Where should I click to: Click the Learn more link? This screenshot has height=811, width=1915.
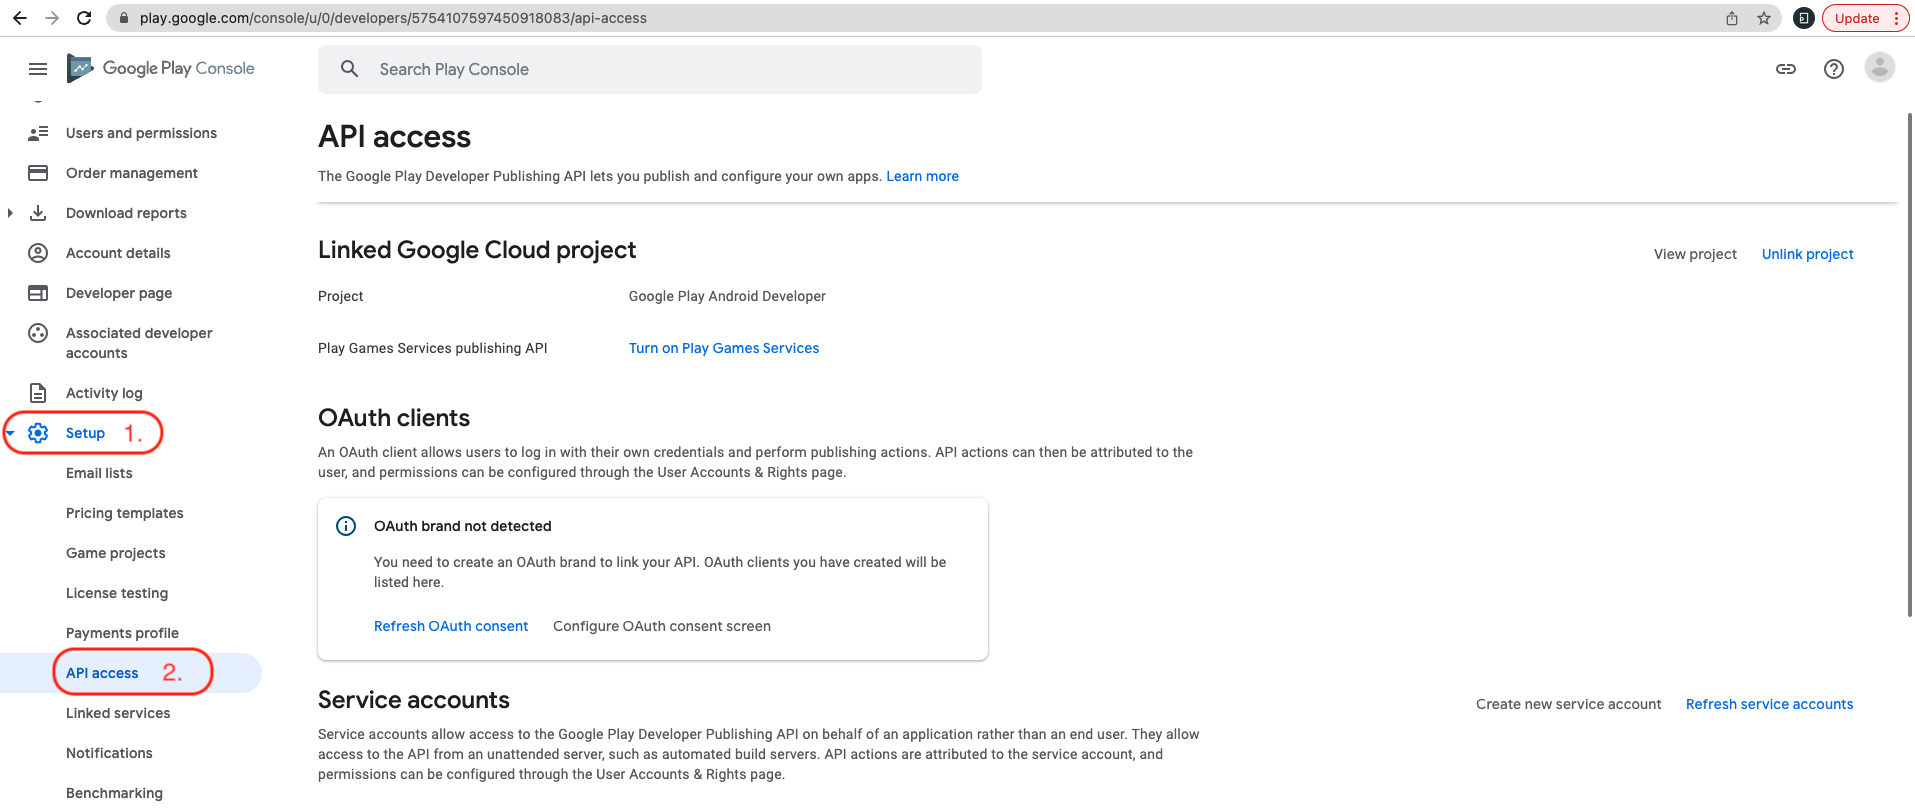click(922, 176)
